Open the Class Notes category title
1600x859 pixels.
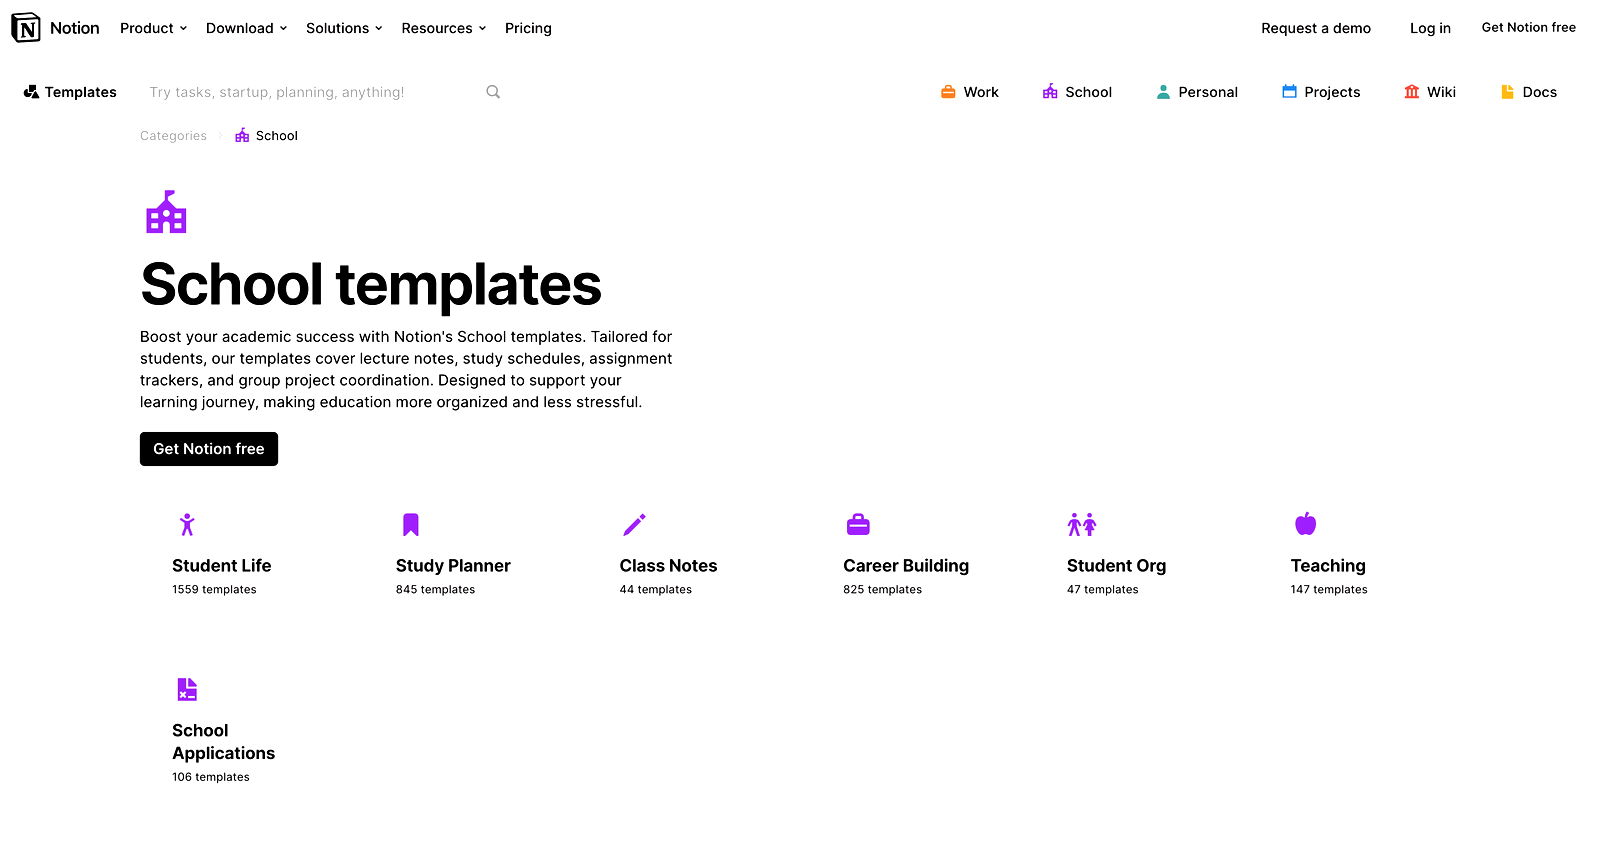point(668,566)
